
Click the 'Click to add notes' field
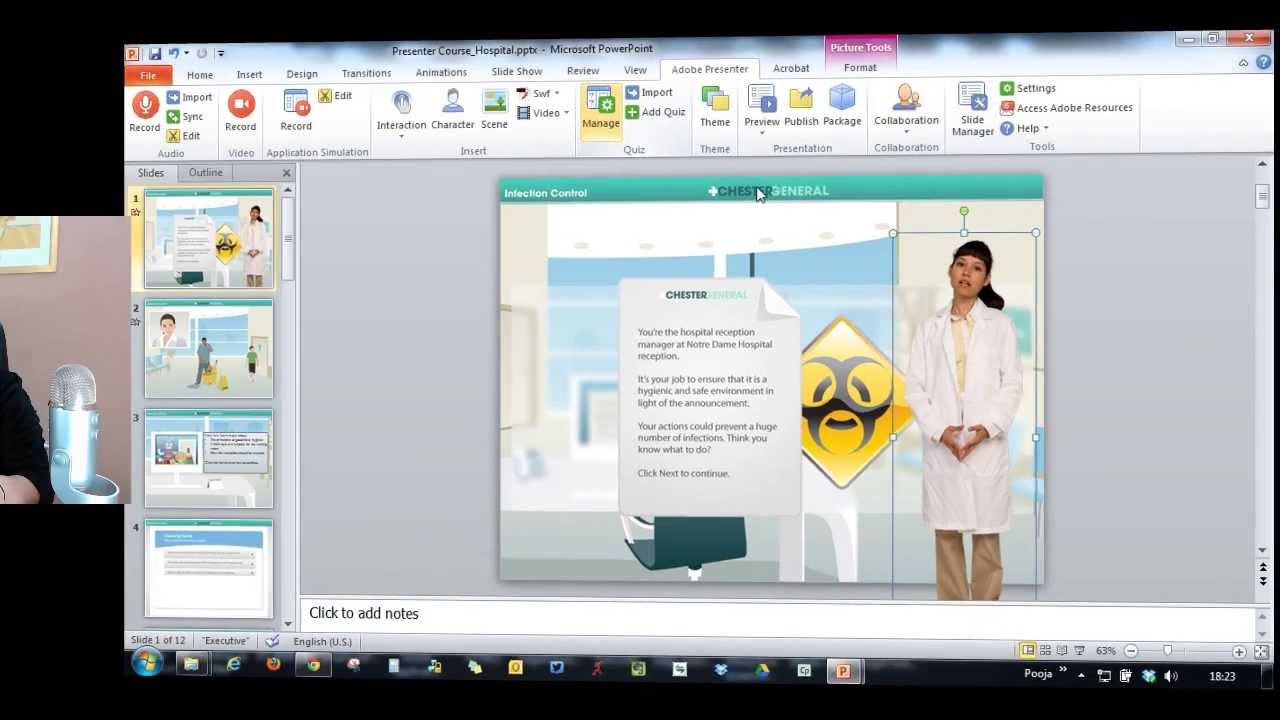pos(777,613)
